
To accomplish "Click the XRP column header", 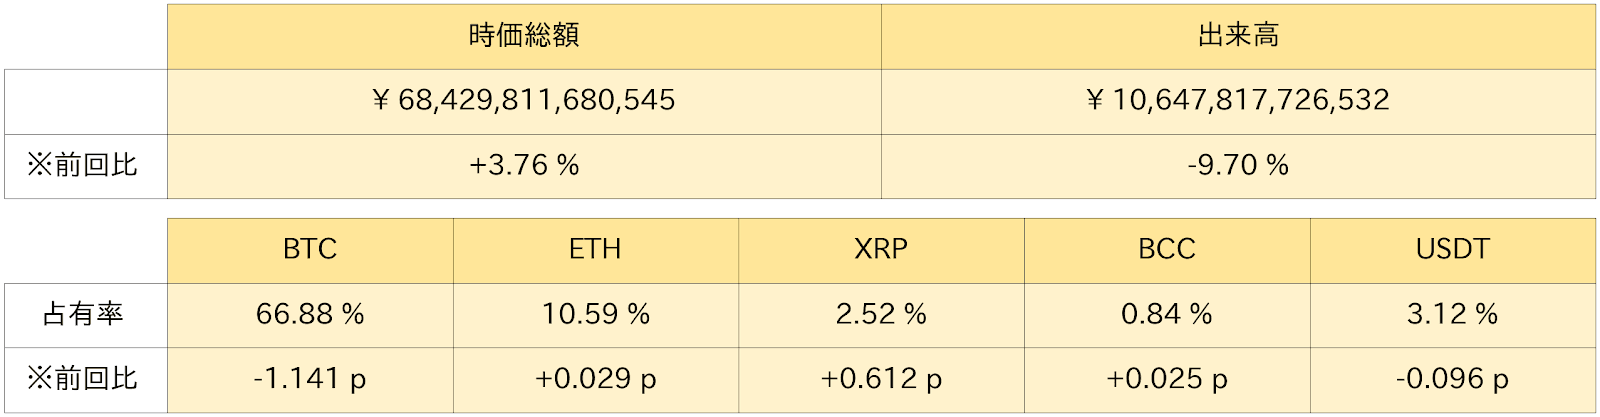I will (881, 249).
